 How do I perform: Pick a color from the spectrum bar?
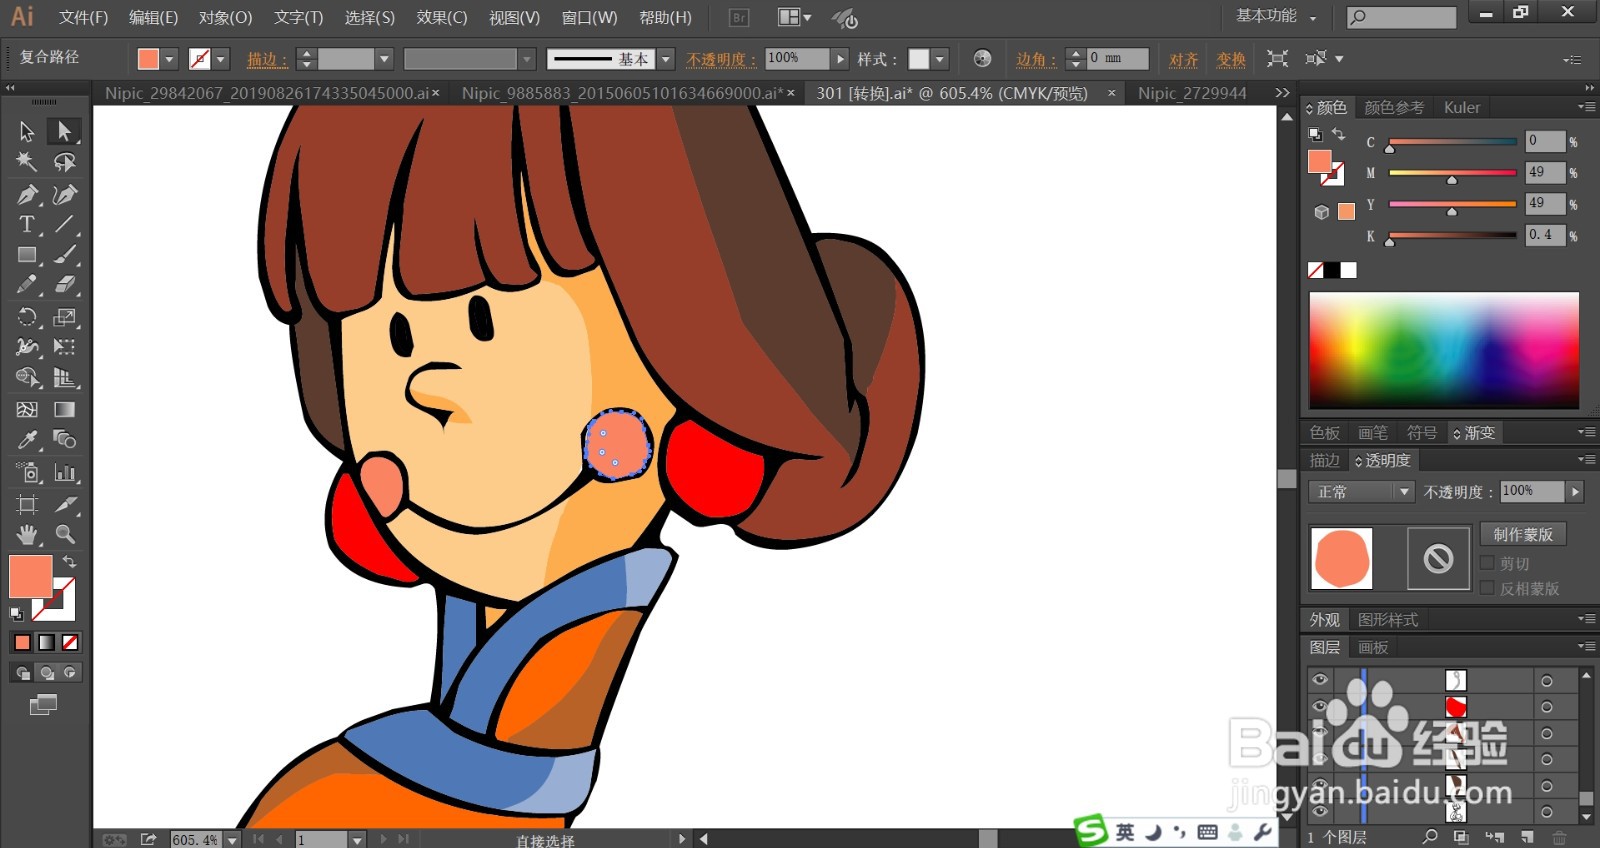click(x=1444, y=350)
